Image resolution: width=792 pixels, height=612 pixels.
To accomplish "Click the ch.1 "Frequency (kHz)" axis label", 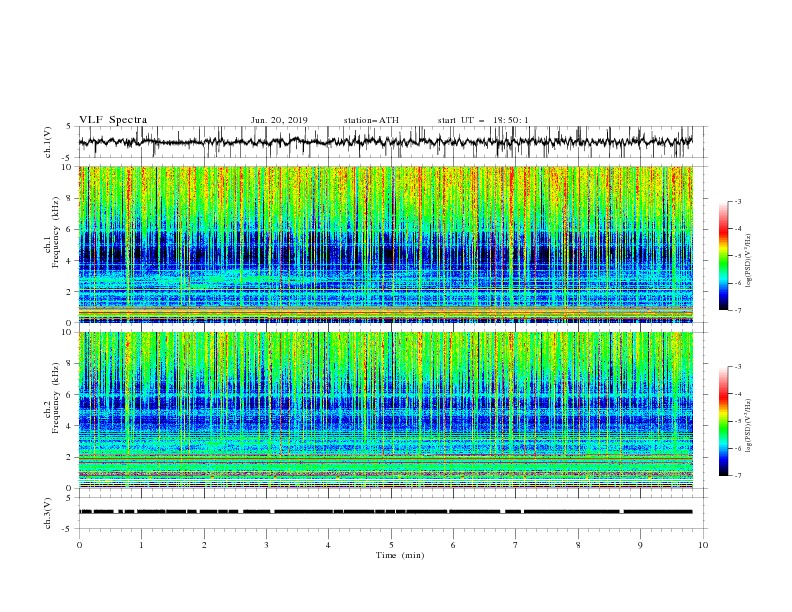I will coord(56,230).
